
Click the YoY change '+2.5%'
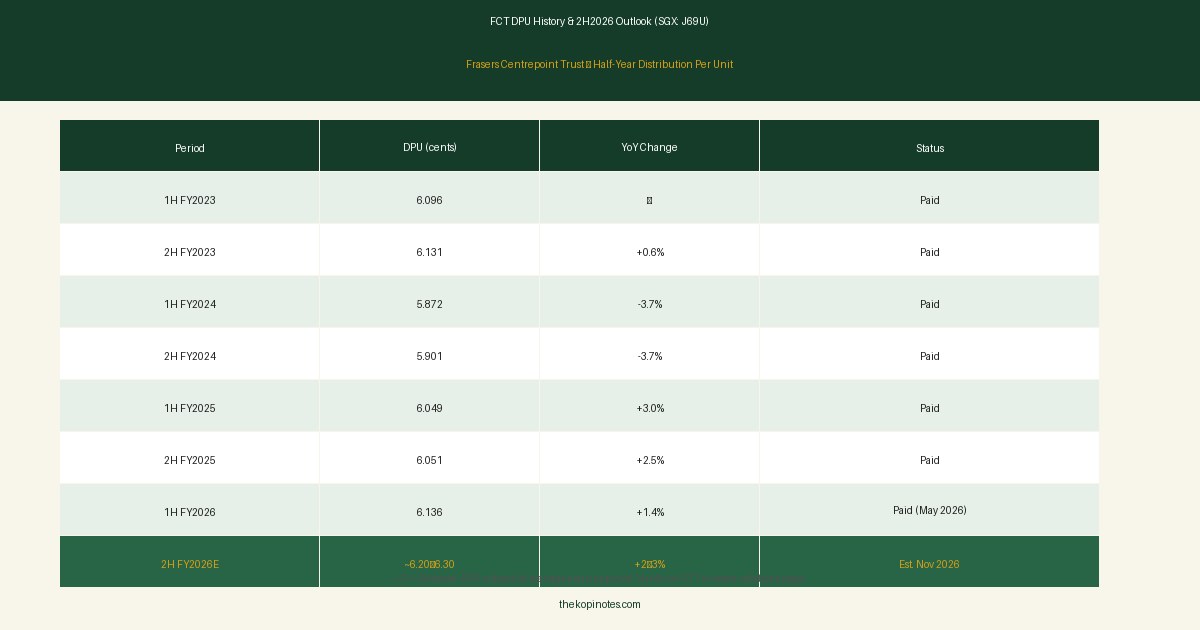click(650, 460)
